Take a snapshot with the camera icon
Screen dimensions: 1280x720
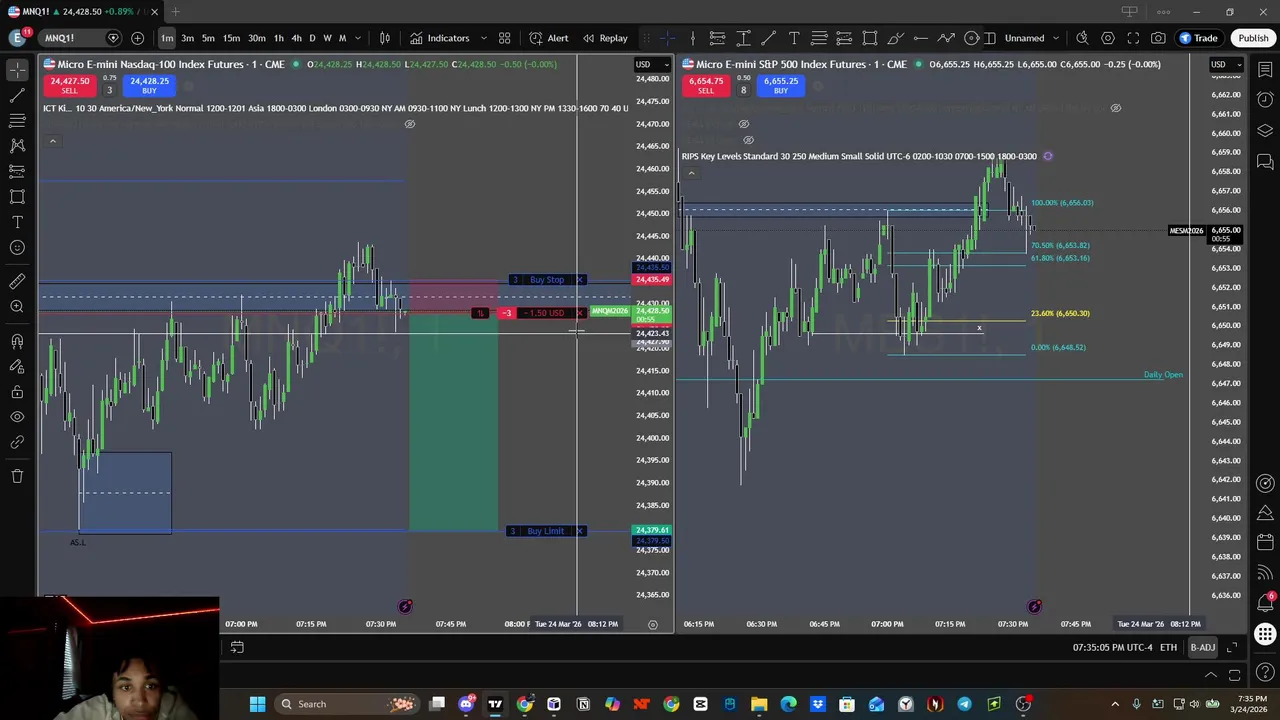1158,38
